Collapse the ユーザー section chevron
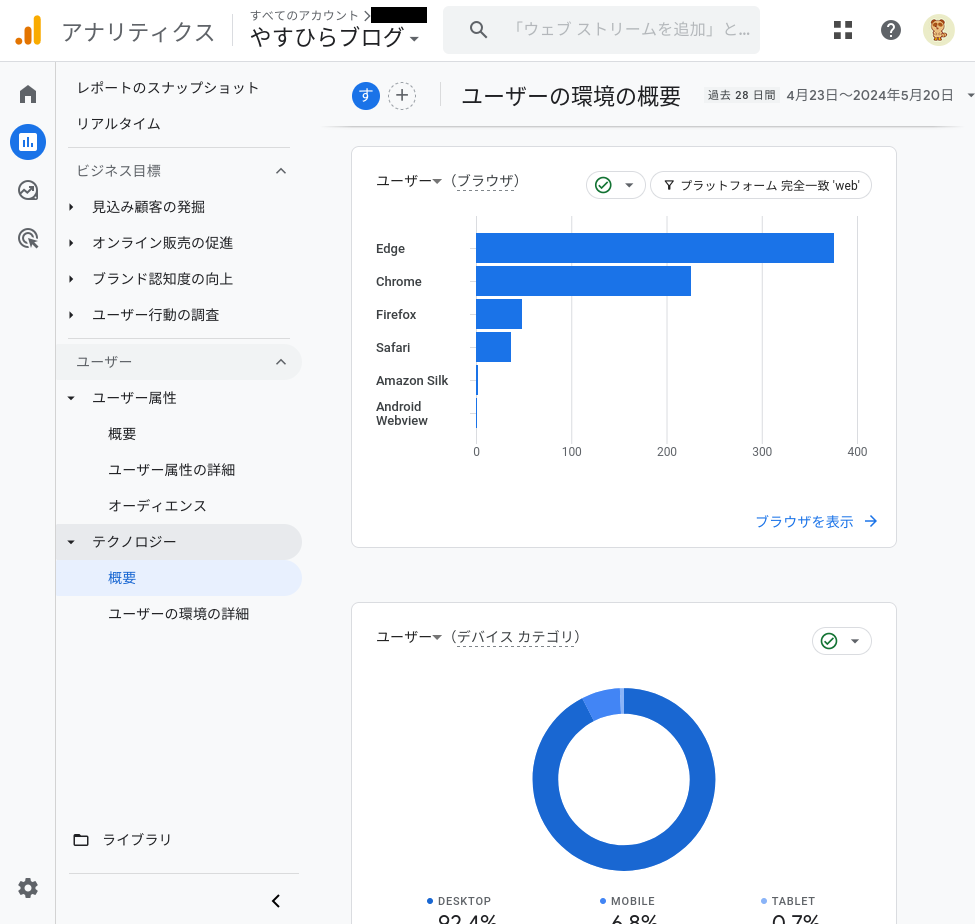This screenshot has width=975, height=924. coord(281,362)
